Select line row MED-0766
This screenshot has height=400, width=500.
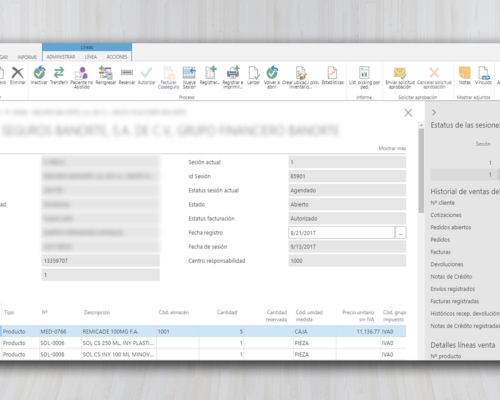tap(203, 332)
